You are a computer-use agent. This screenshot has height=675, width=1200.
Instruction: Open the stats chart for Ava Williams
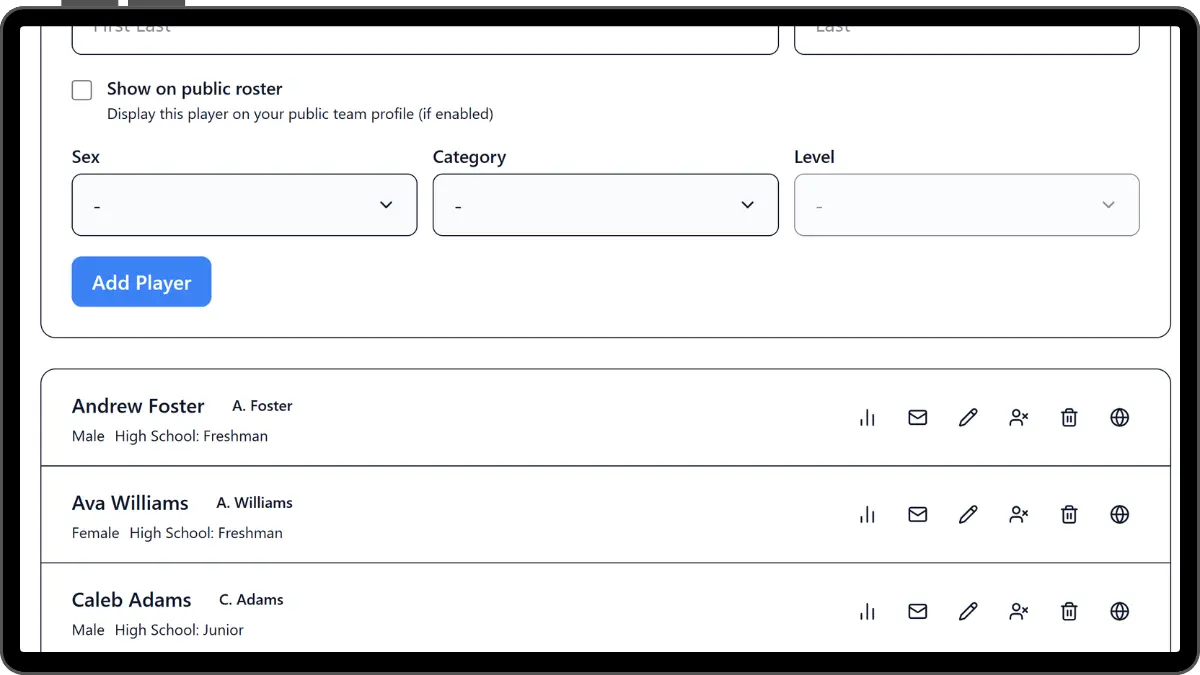coord(866,514)
